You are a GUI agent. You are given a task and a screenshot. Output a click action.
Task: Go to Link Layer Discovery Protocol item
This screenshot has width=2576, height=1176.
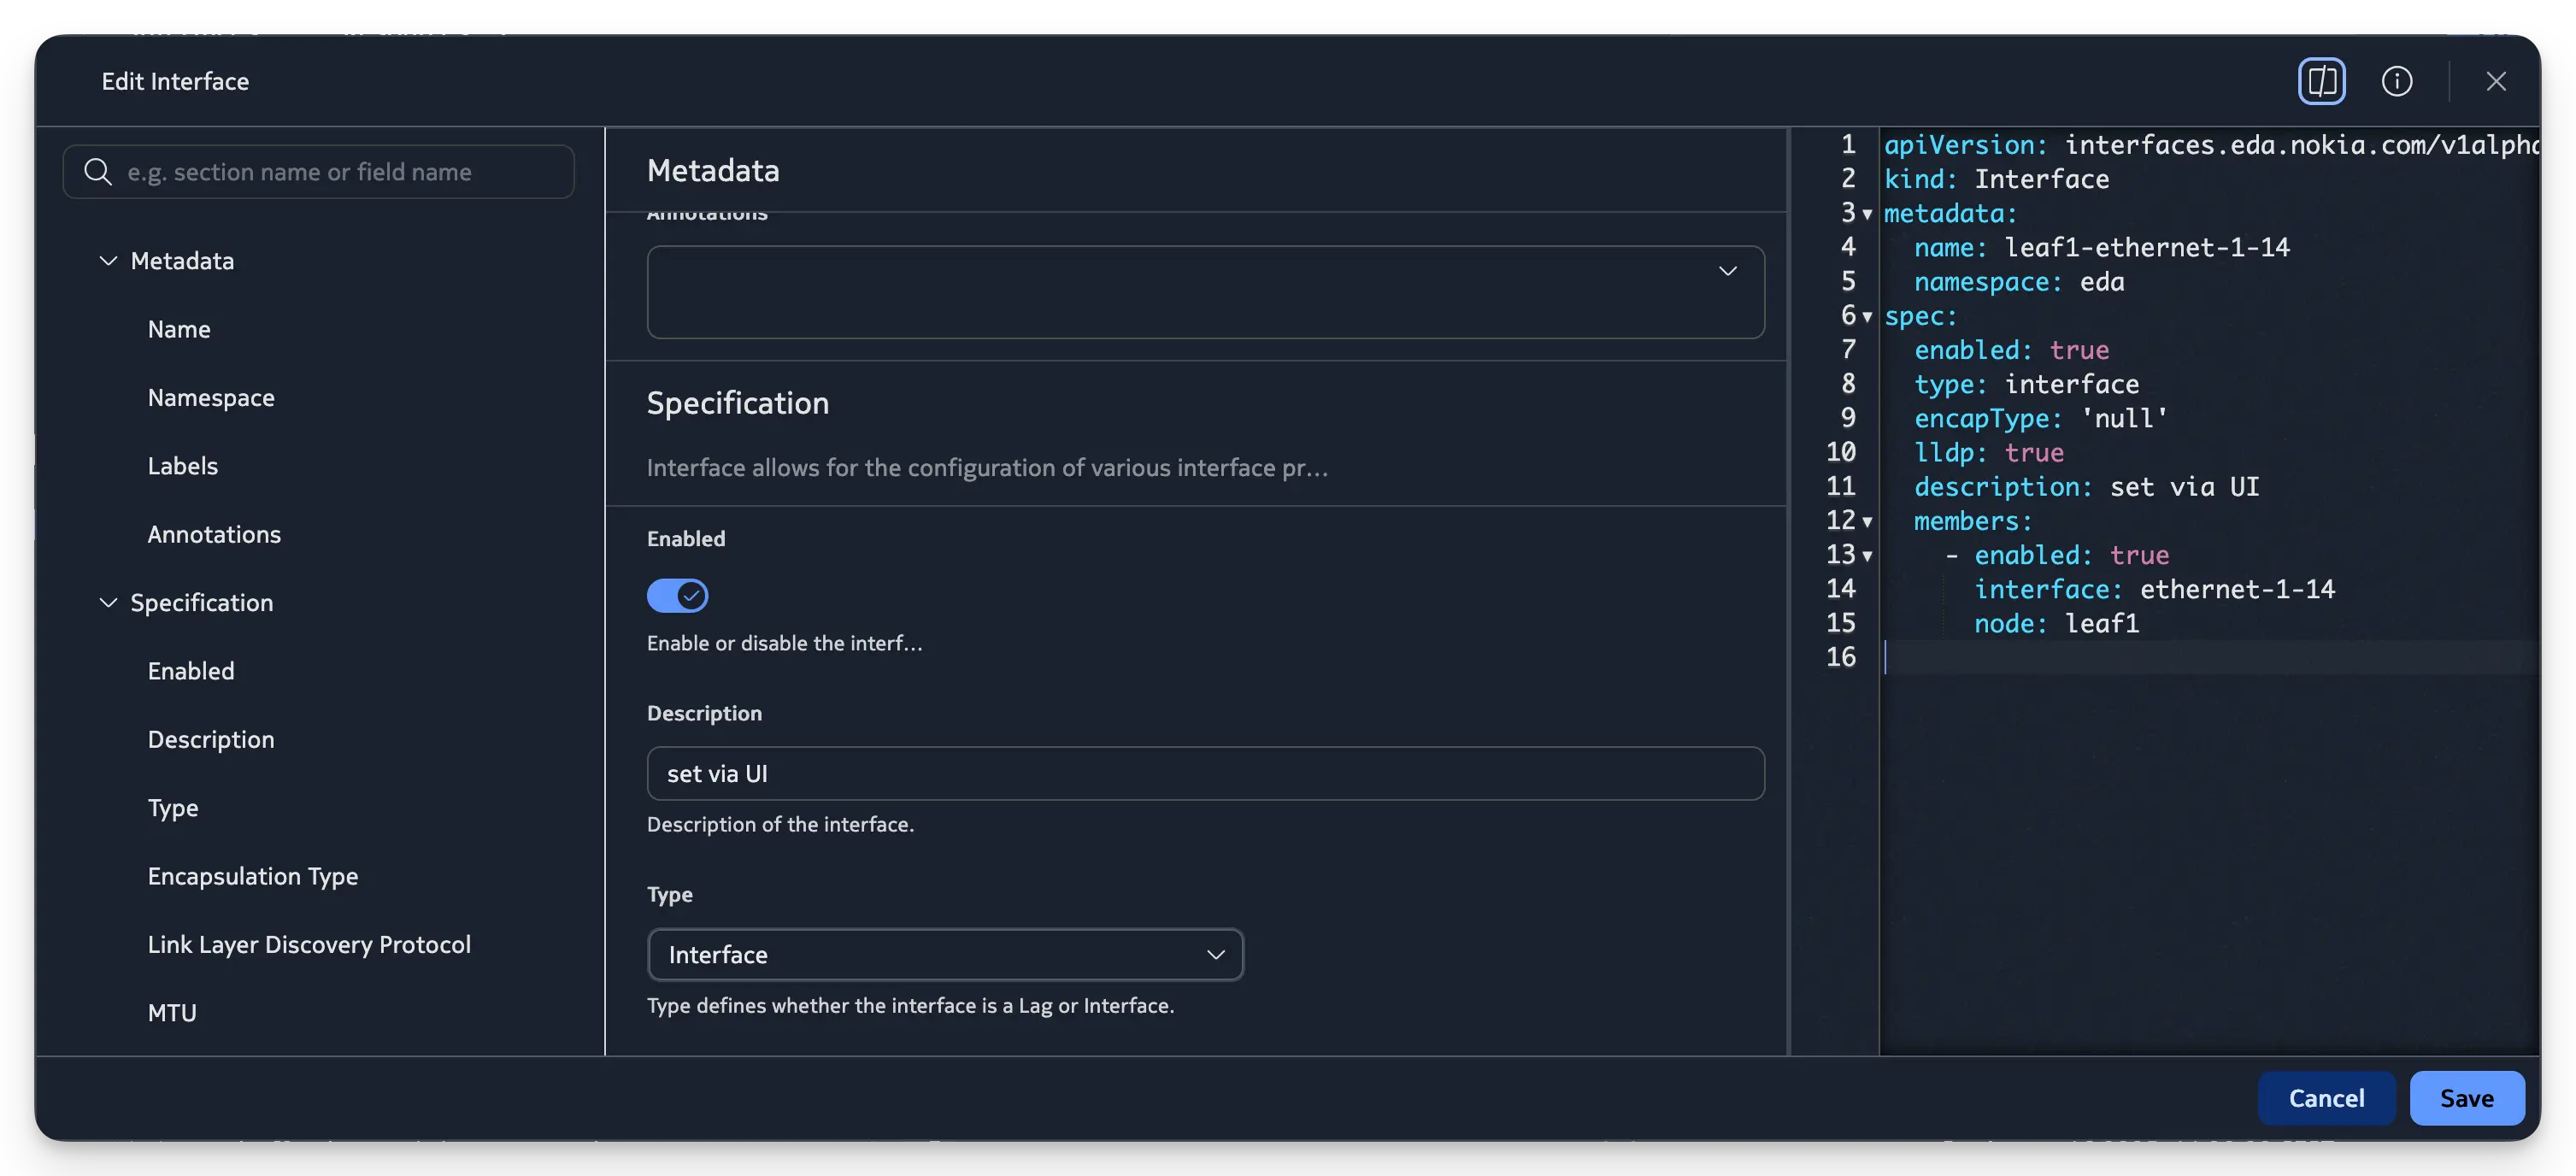pyautogui.click(x=309, y=945)
